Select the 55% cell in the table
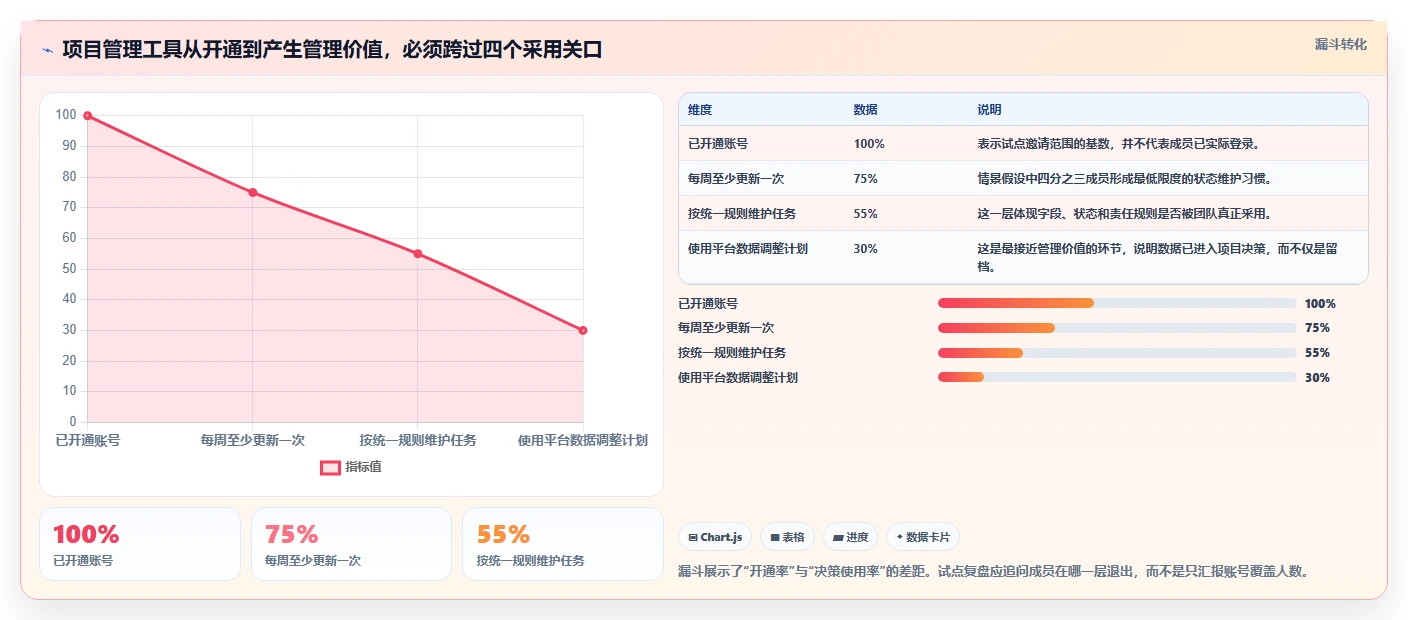Screen dimensions: 1408x620 pyautogui.click(x=866, y=214)
